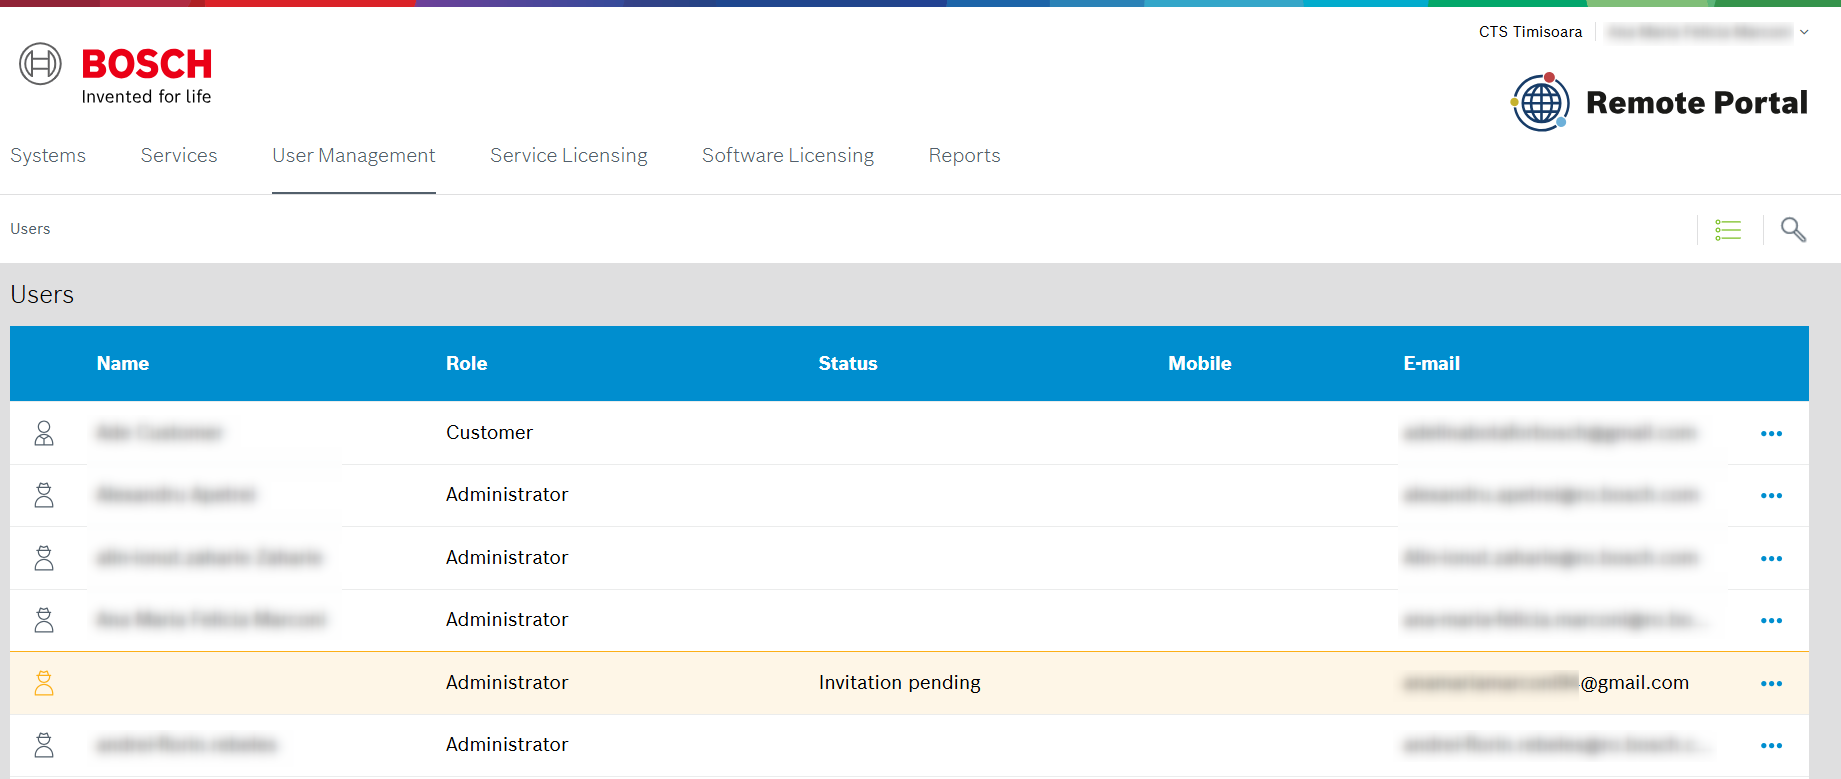Sort users by the Name column header
The image size is (1841, 779).
123,364
